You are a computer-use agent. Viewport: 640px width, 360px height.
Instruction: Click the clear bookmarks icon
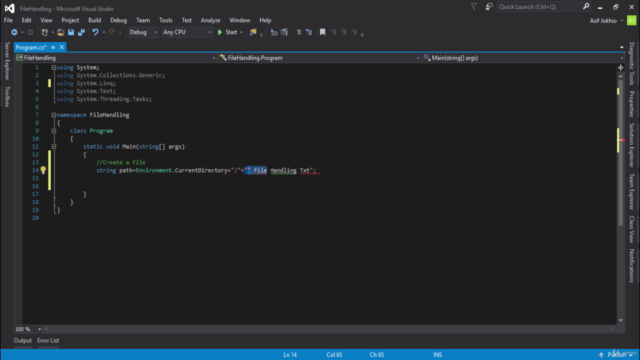pos(354,32)
